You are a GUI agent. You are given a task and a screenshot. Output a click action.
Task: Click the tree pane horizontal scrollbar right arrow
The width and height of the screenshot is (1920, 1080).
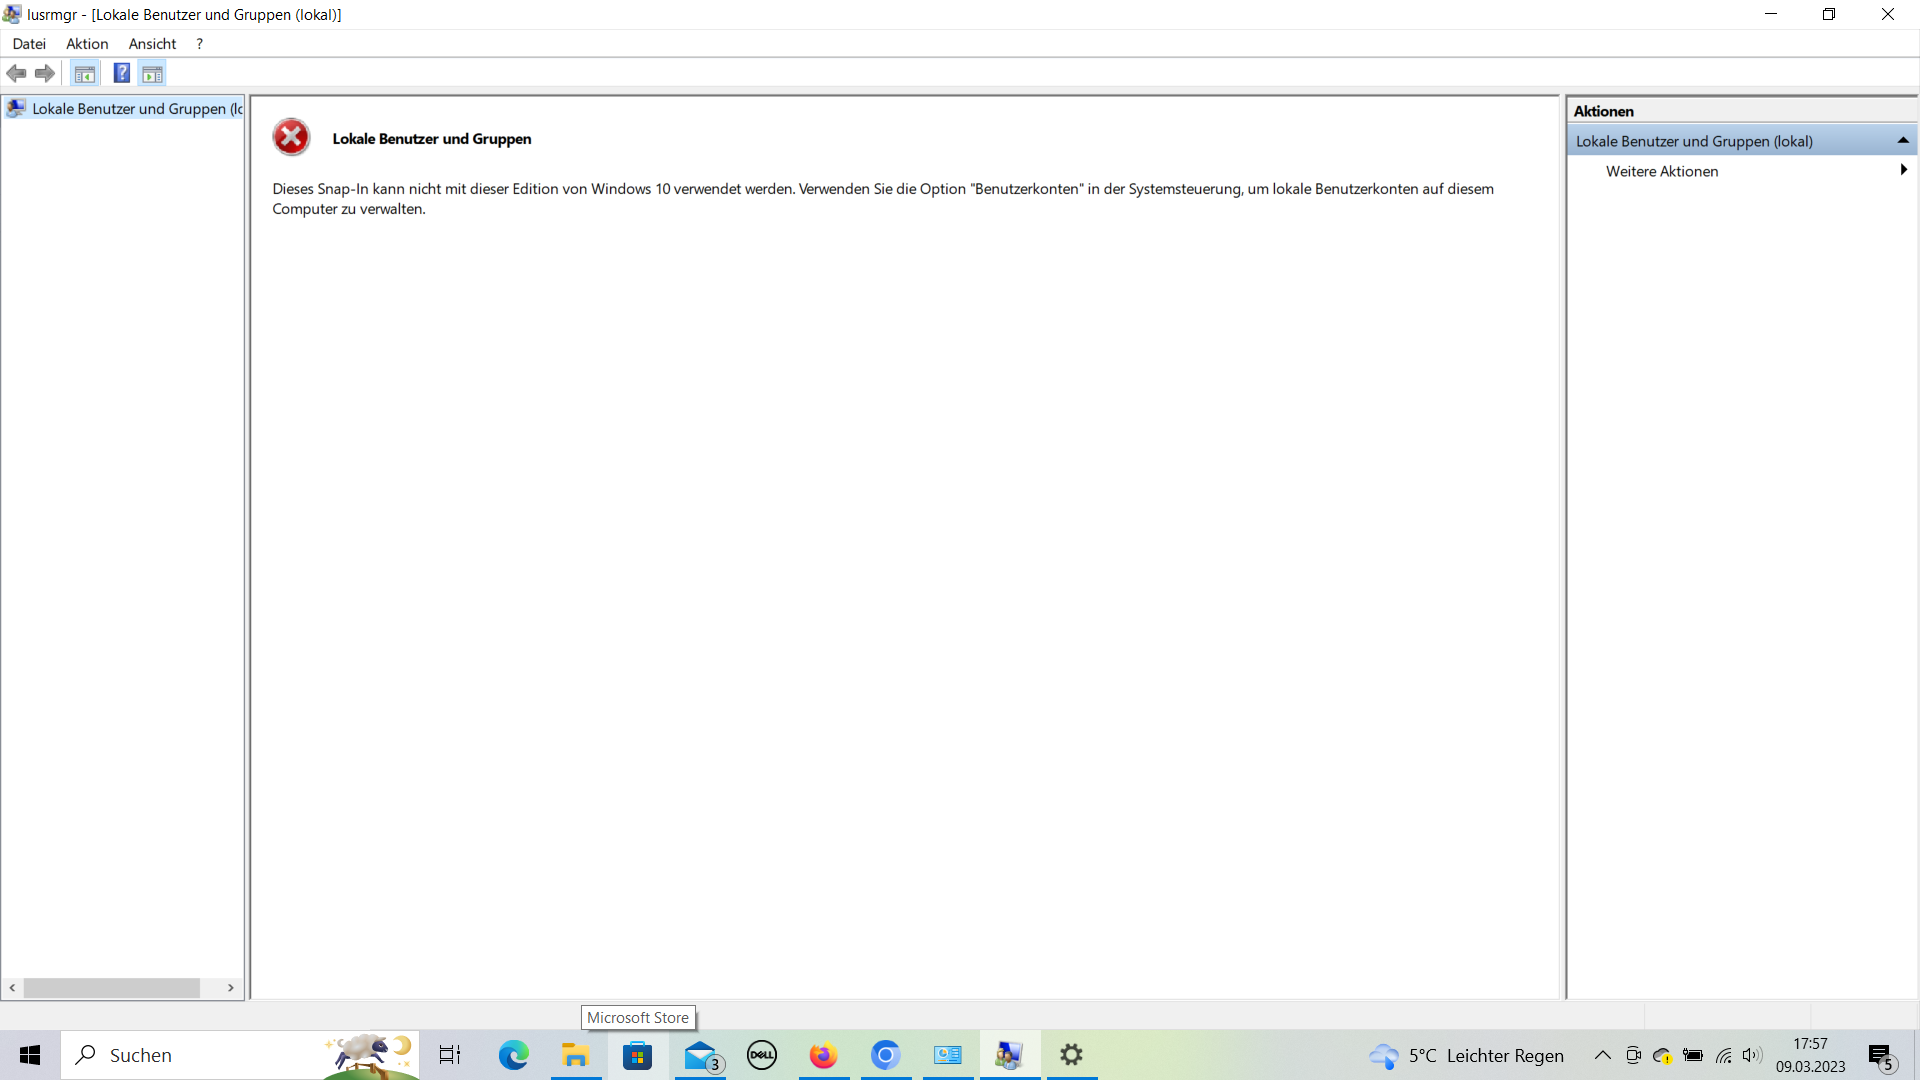click(x=231, y=988)
